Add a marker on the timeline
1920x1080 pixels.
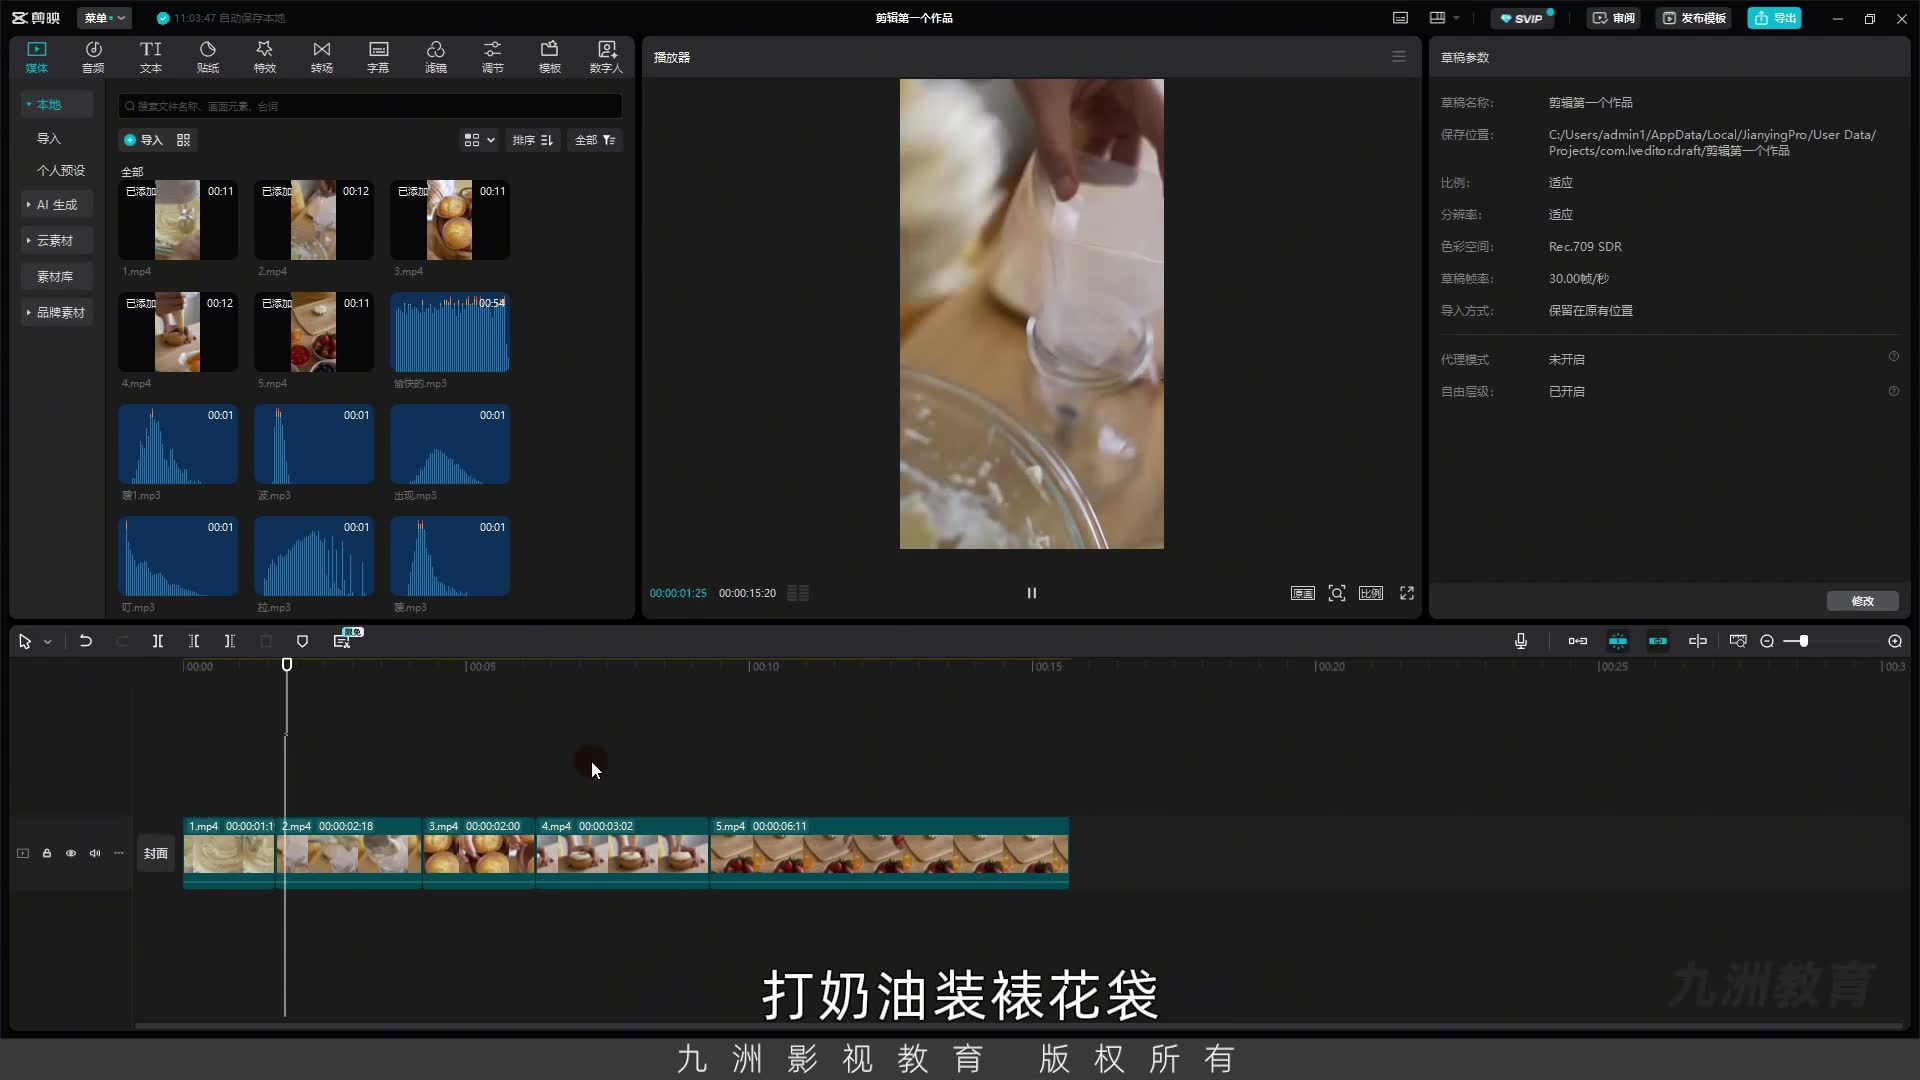(302, 641)
